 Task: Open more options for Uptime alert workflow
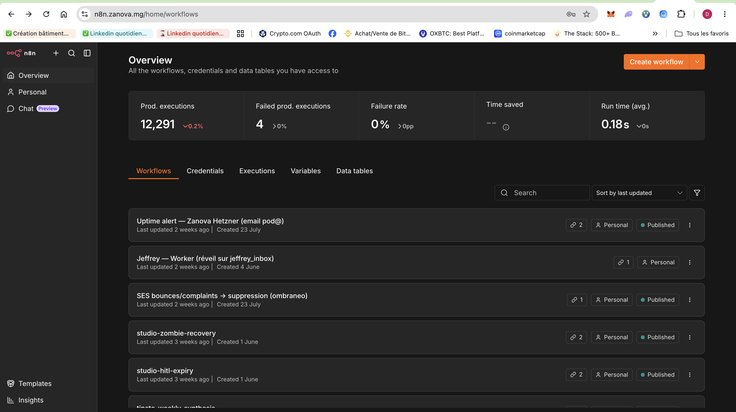pos(690,225)
